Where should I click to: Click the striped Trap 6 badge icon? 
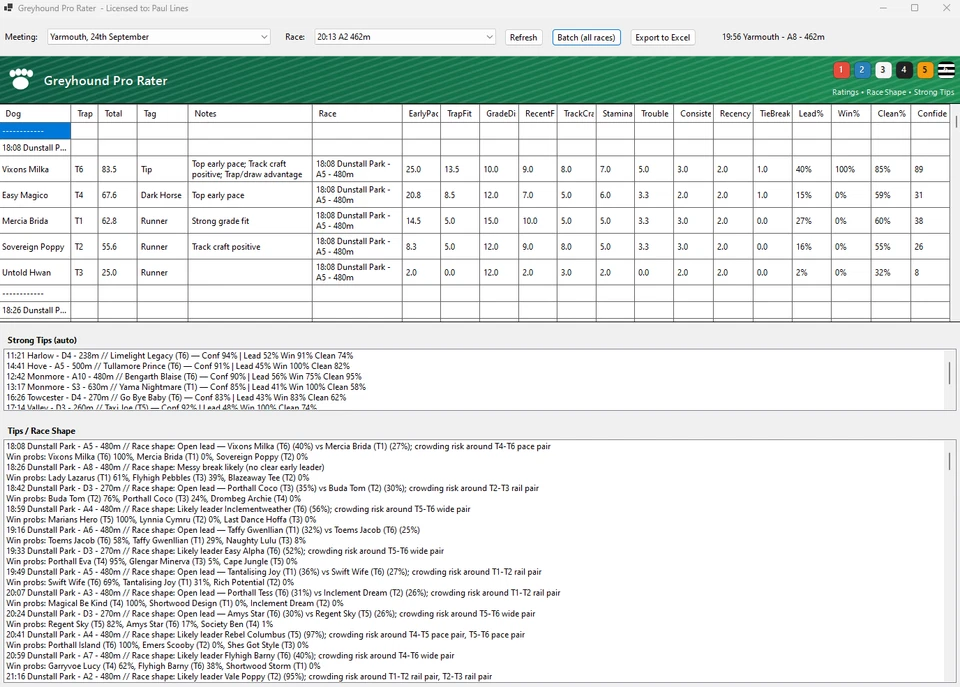click(x=945, y=70)
